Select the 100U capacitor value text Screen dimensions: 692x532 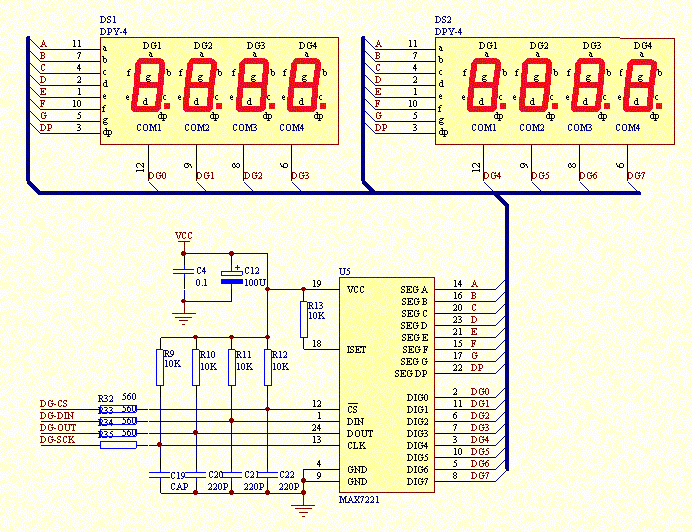pyautogui.click(x=255, y=282)
